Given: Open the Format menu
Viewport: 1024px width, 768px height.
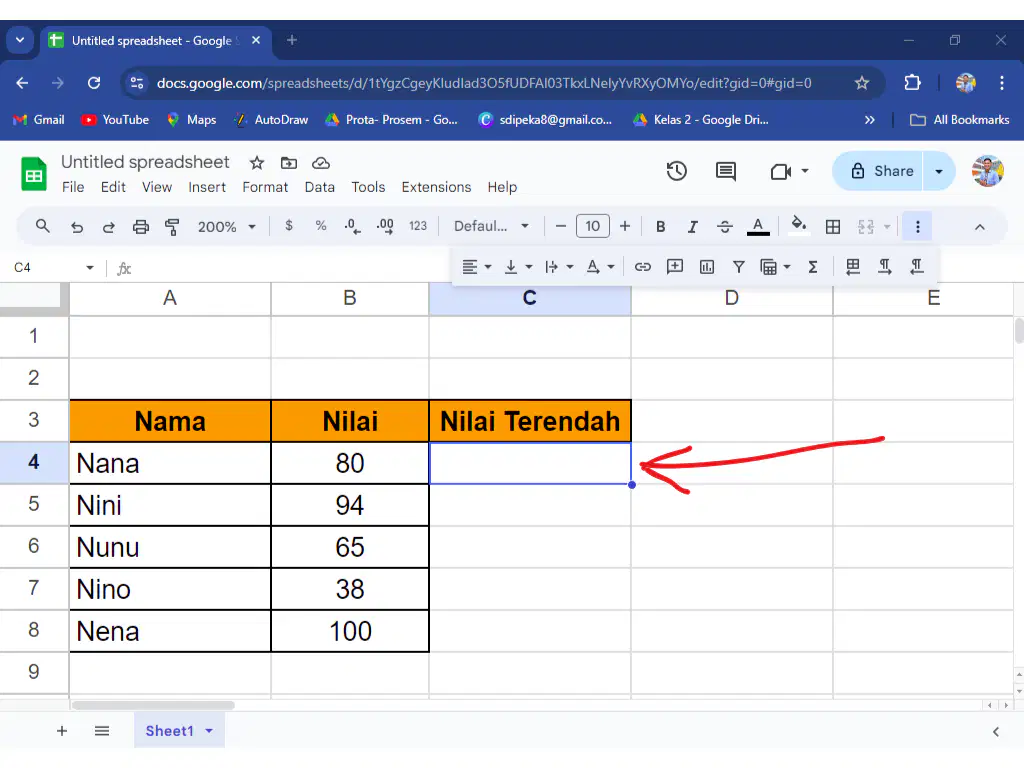Looking at the screenshot, I should pyautogui.click(x=264, y=187).
